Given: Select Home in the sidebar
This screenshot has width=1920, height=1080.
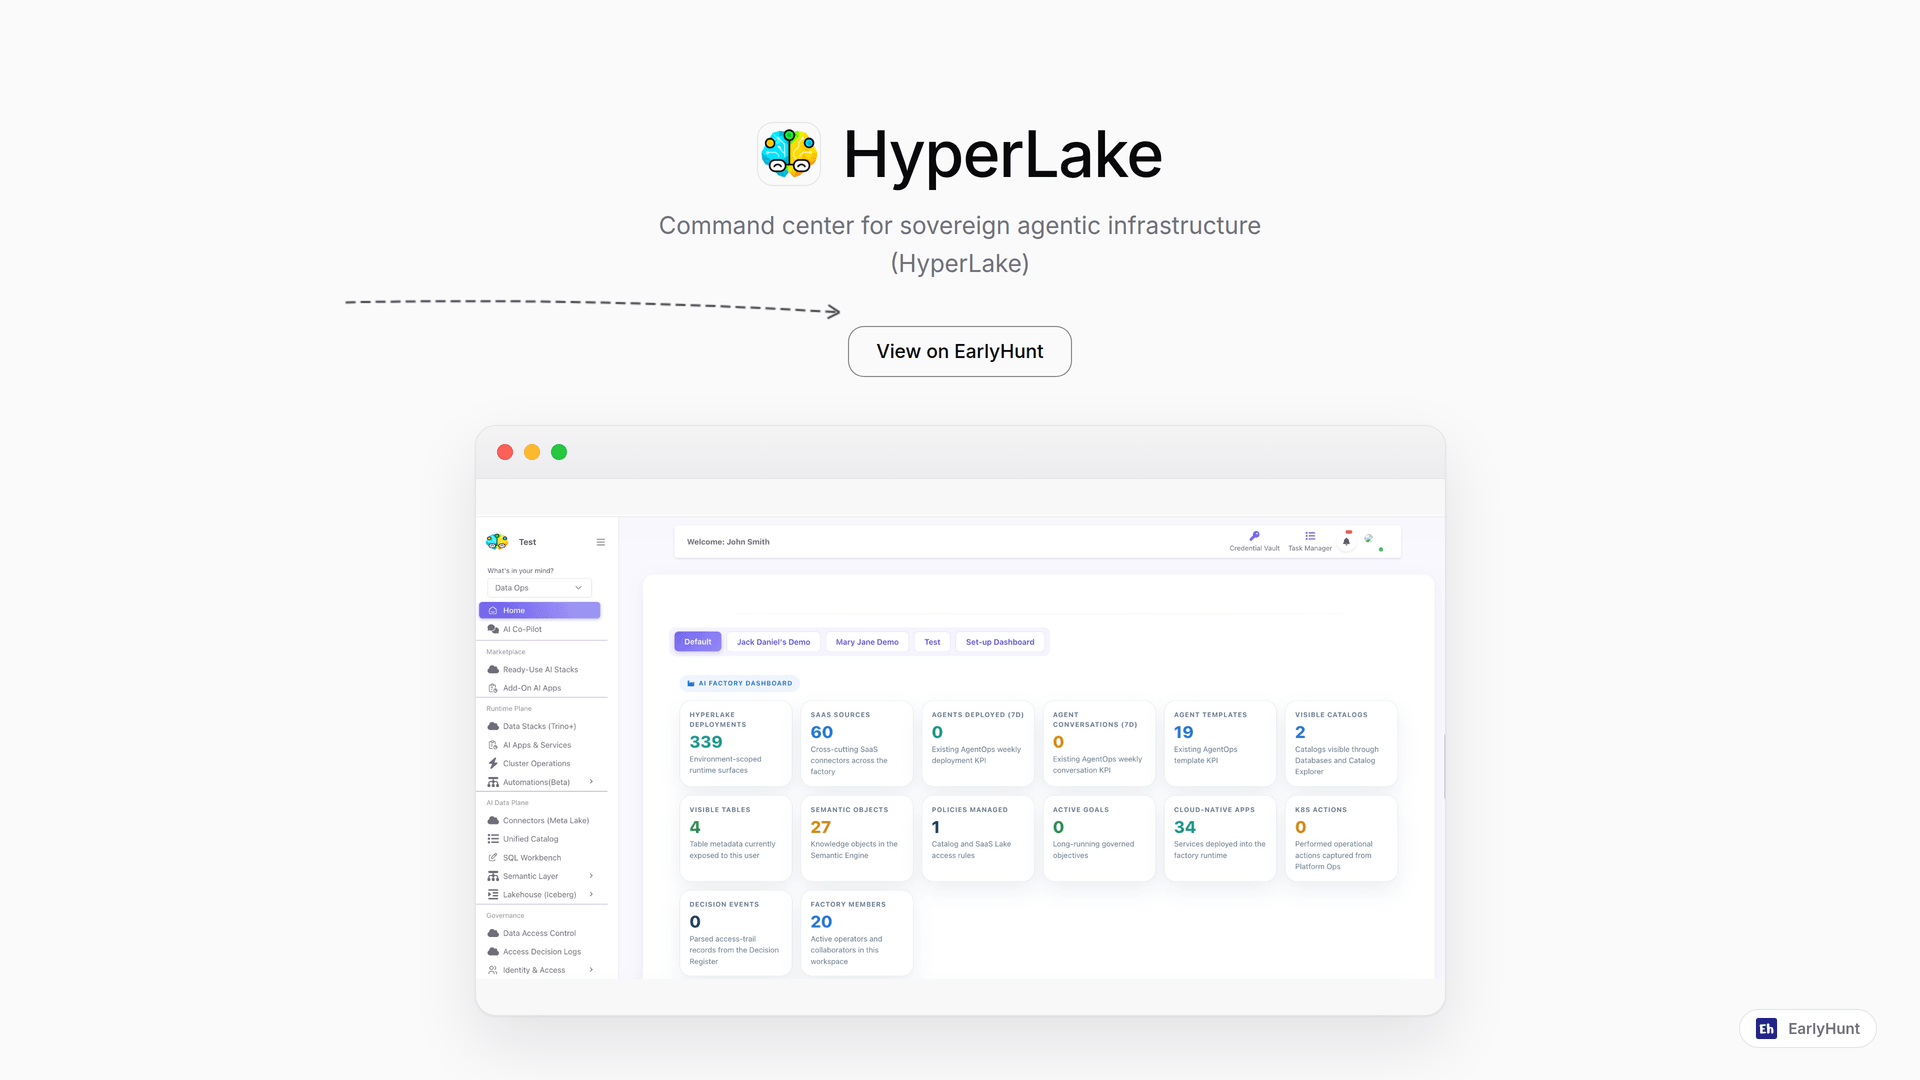Looking at the screenshot, I should [x=539, y=610].
